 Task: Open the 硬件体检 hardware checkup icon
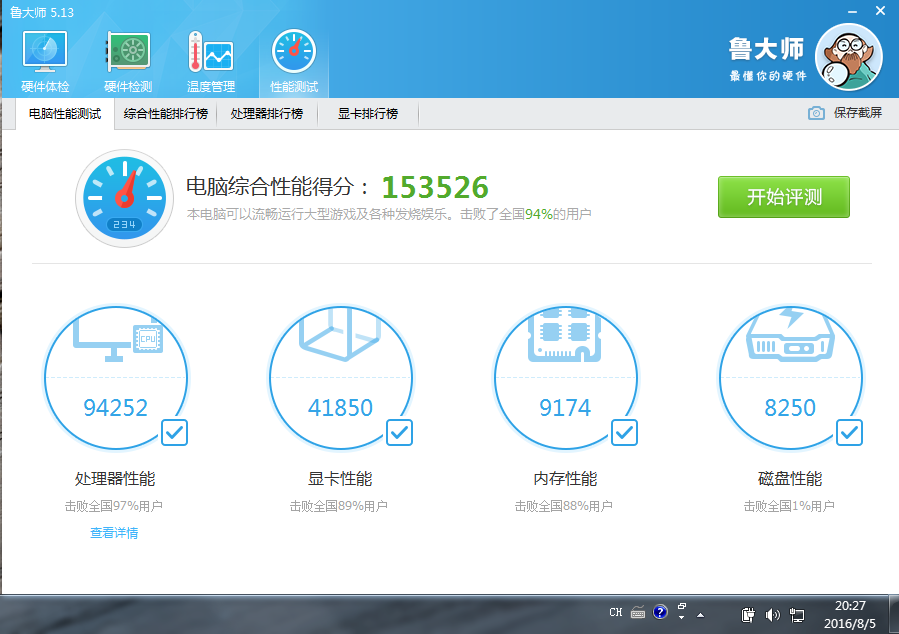45,61
